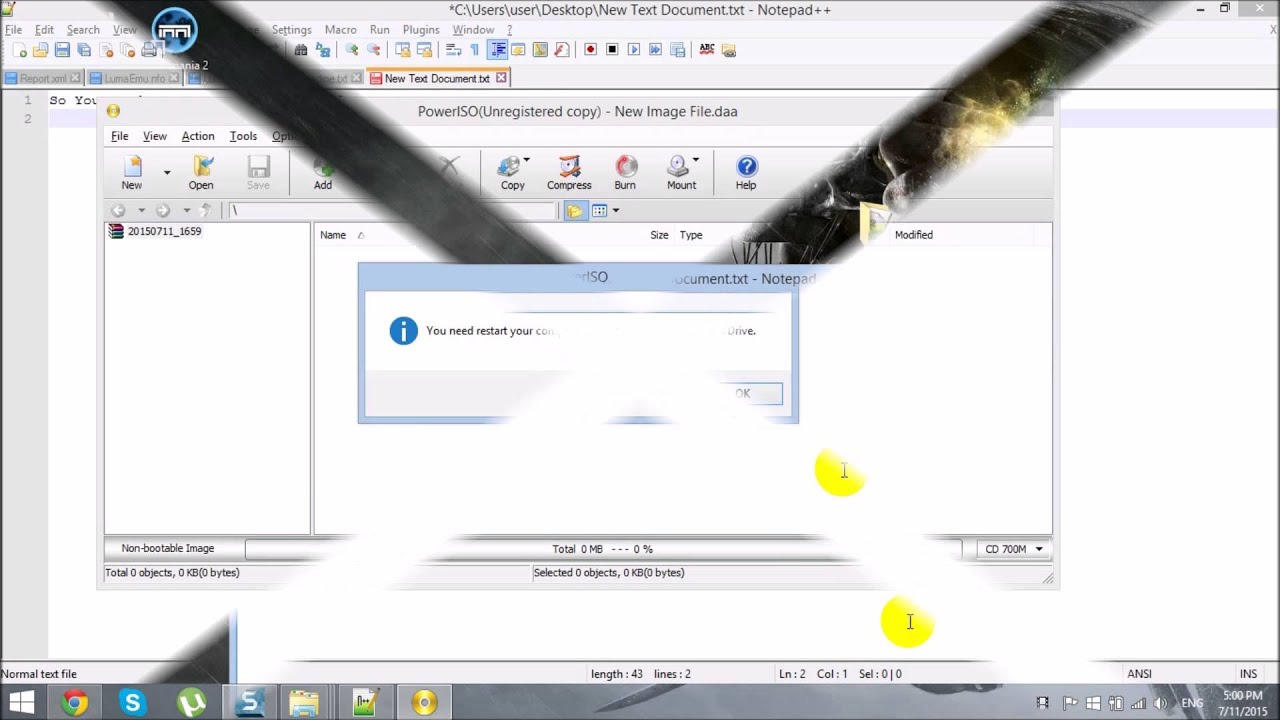Close the New Text Document.txt tab

(x=501, y=77)
